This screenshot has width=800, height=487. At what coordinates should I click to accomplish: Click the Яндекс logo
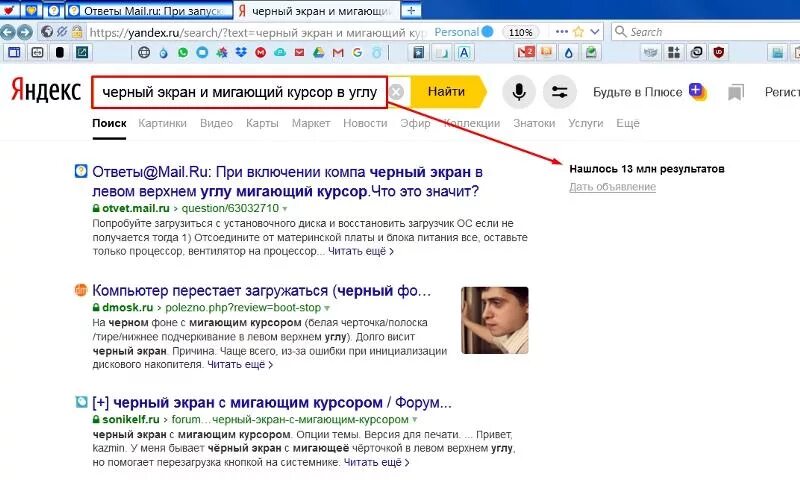pyautogui.click(x=46, y=91)
